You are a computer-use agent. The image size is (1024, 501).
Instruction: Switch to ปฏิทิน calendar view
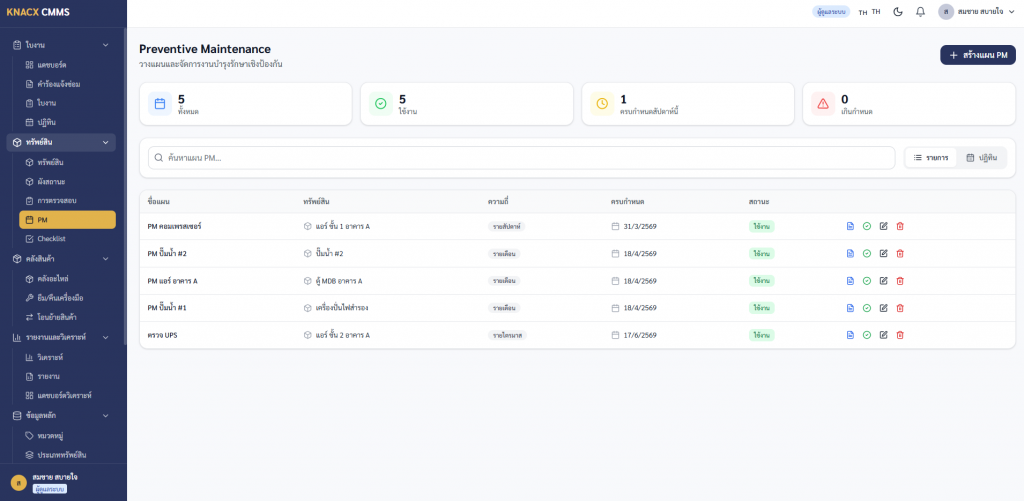coord(982,158)
